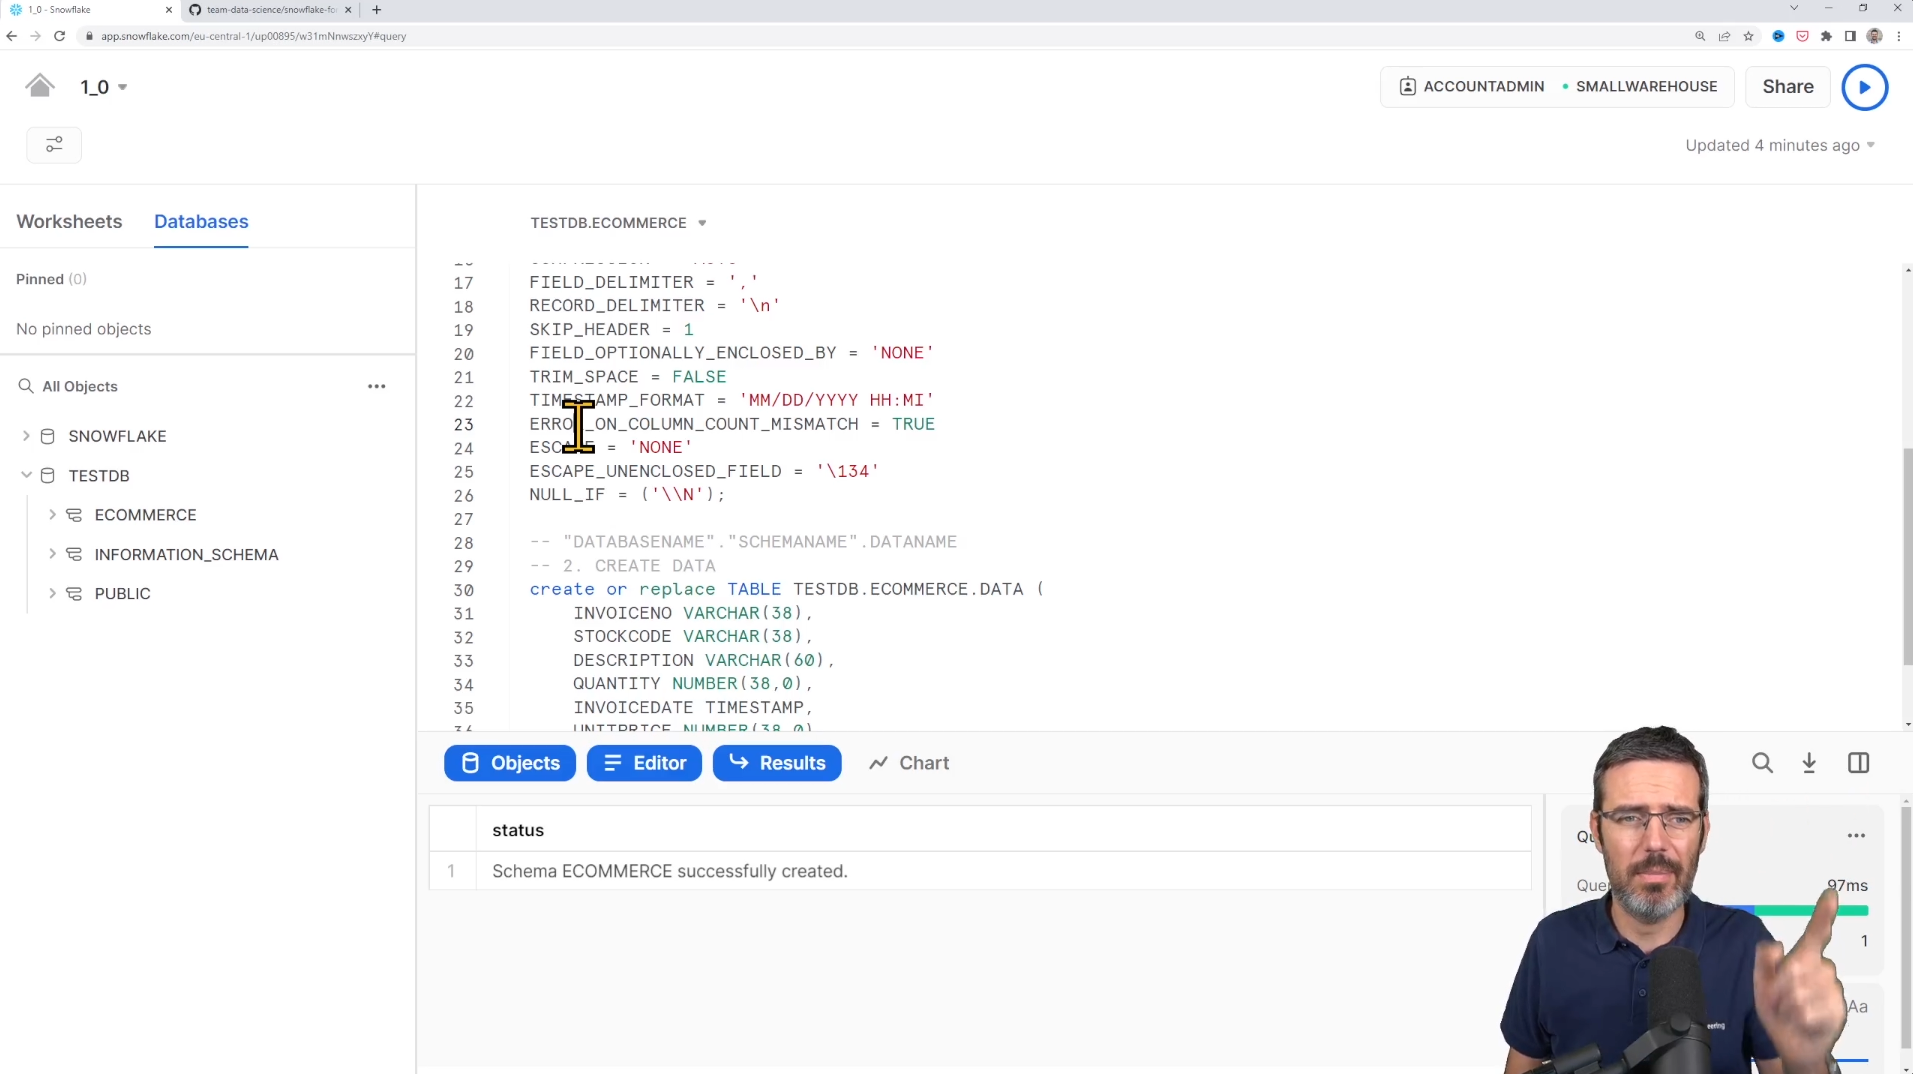Viewport: 1913px width, 1074px height.
Task: Click the Pinned section header
Action: tap(51, 279)
